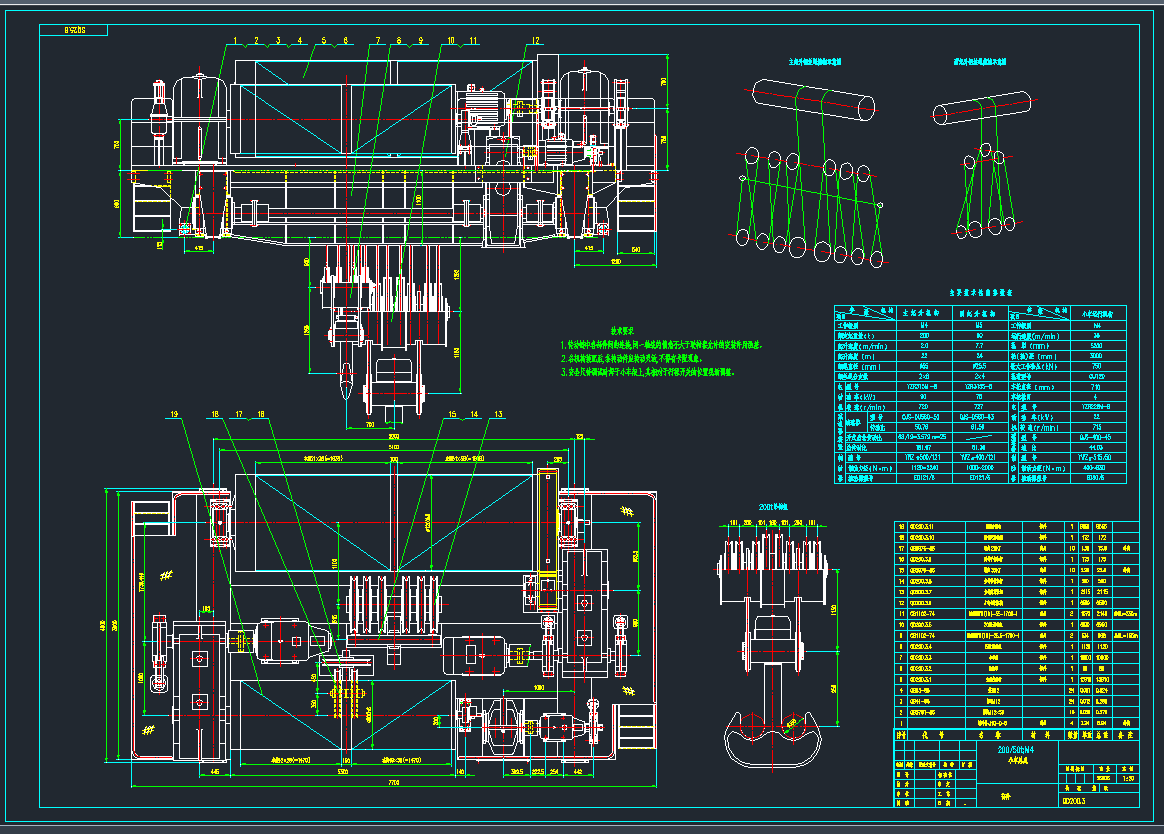Select the auxiliary hoist rope reeving diagram

[982, 163]
